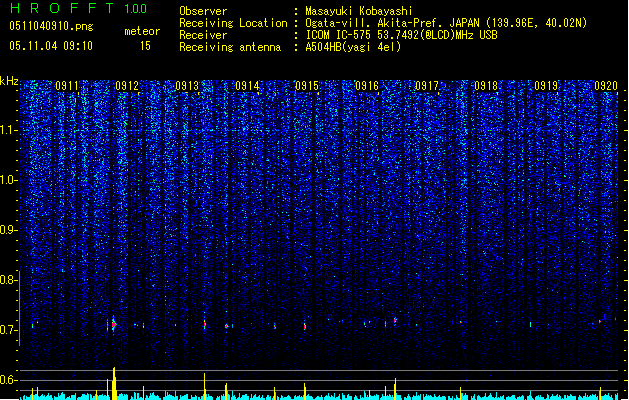Click the tallest yellow signal spike near 0912
The width and height of the screenshot is (629, 400).
(114, 383)
